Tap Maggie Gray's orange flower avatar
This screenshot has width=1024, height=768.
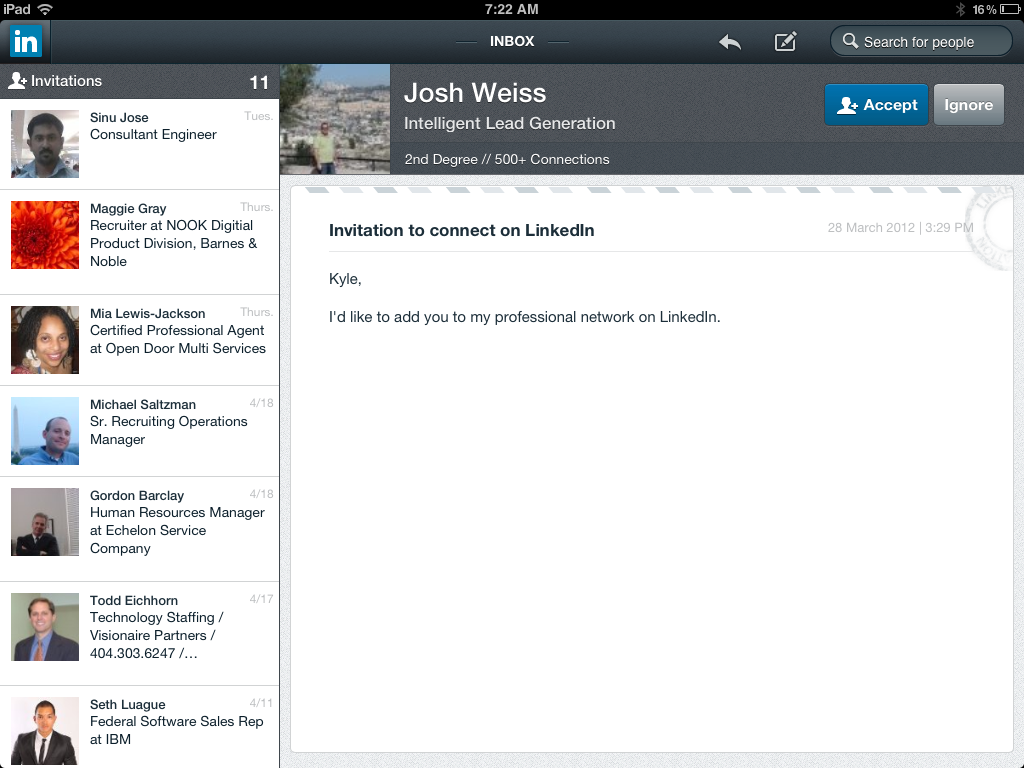[45, 235]
